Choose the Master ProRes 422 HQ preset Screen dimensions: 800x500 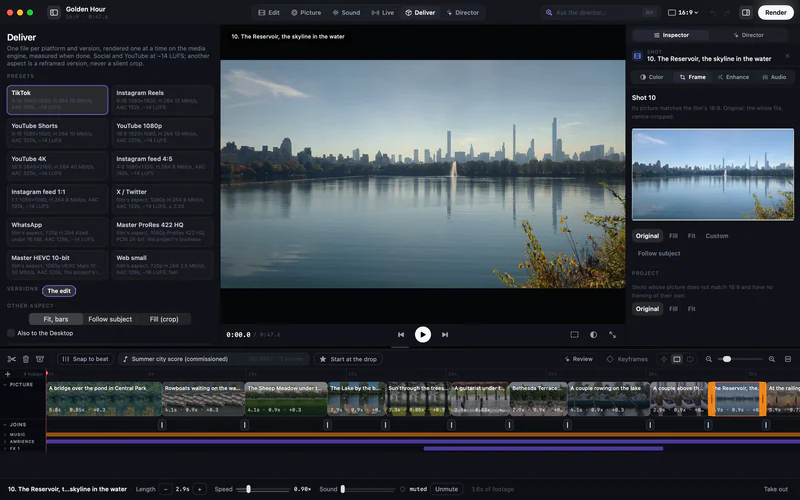[x=162, y=232]
